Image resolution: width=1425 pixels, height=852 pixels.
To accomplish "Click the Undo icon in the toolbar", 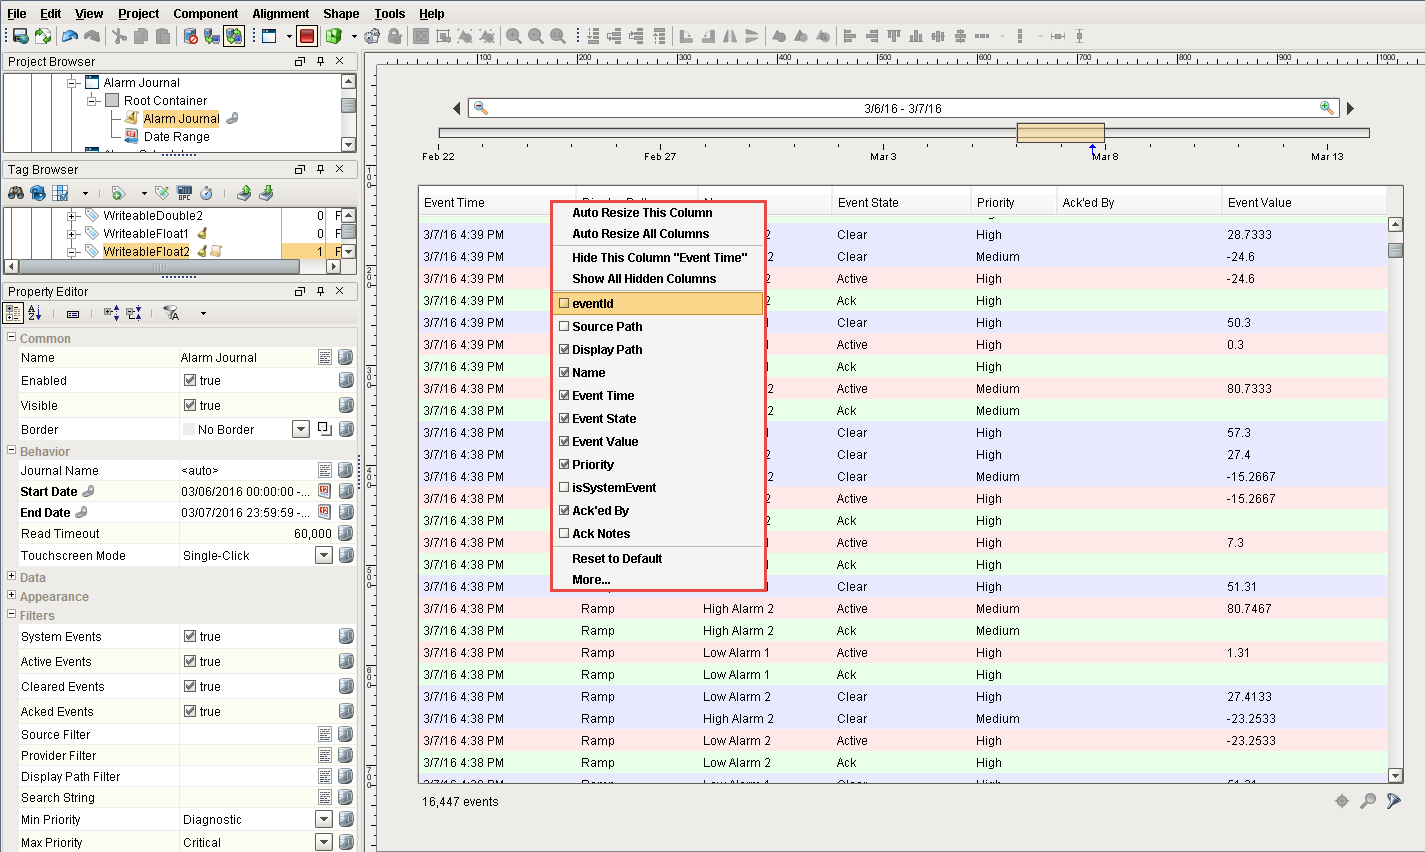I will tap(68, 36).
